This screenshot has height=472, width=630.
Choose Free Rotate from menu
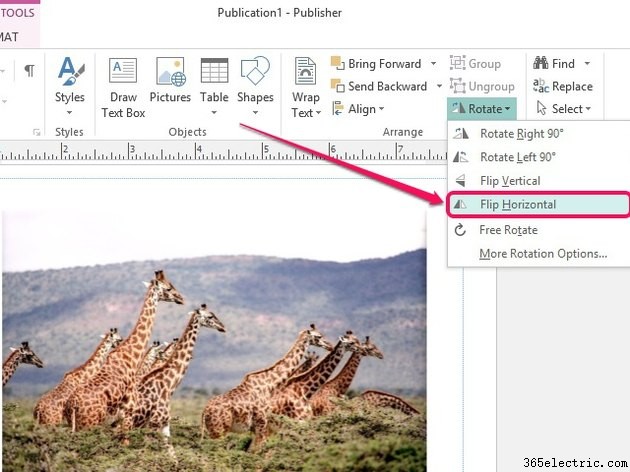(538, 230)
